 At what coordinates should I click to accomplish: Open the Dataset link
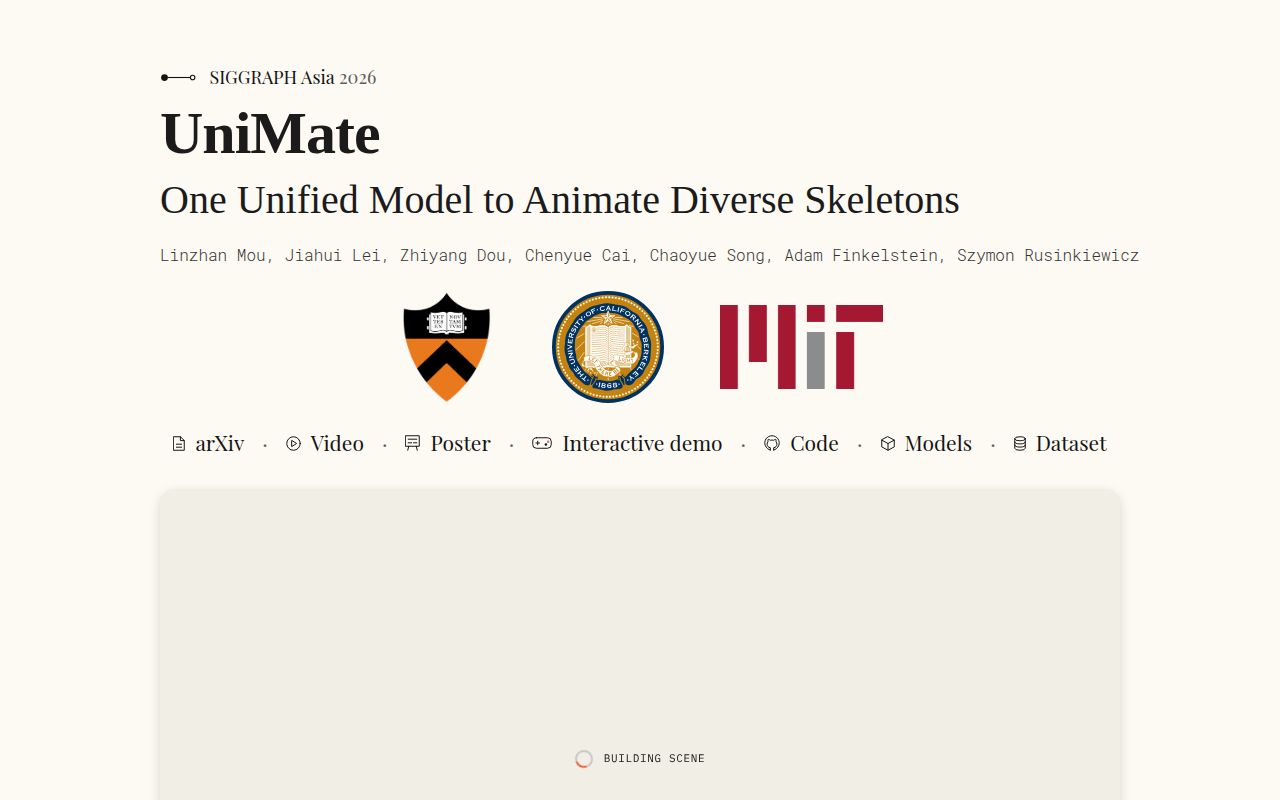(1060, 444)
